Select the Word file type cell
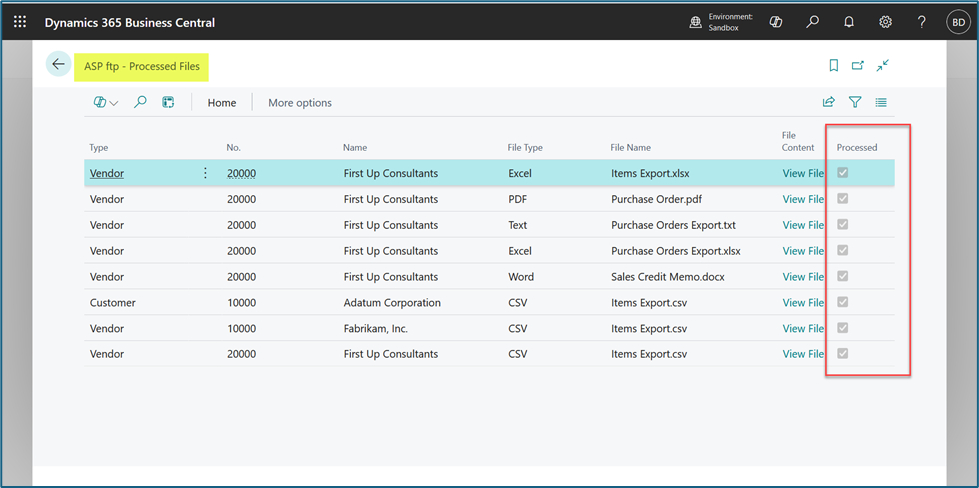Screen dimensions: 979x488 point(521,276)
